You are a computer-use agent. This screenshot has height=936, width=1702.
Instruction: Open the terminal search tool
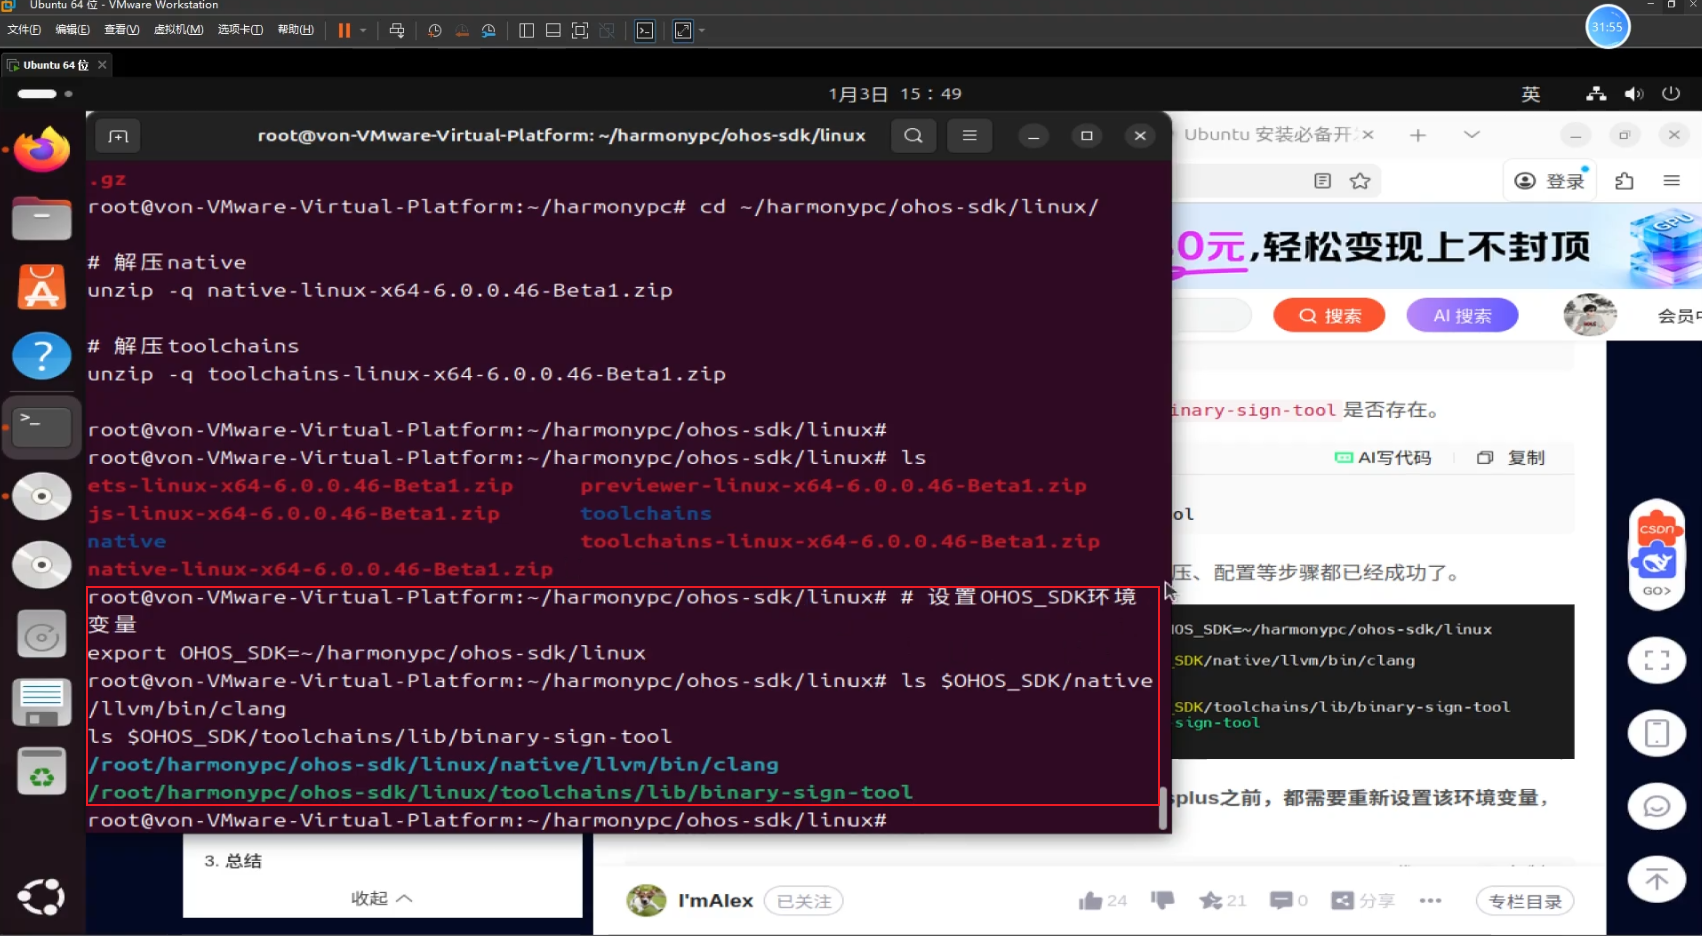tap(912, 136)
